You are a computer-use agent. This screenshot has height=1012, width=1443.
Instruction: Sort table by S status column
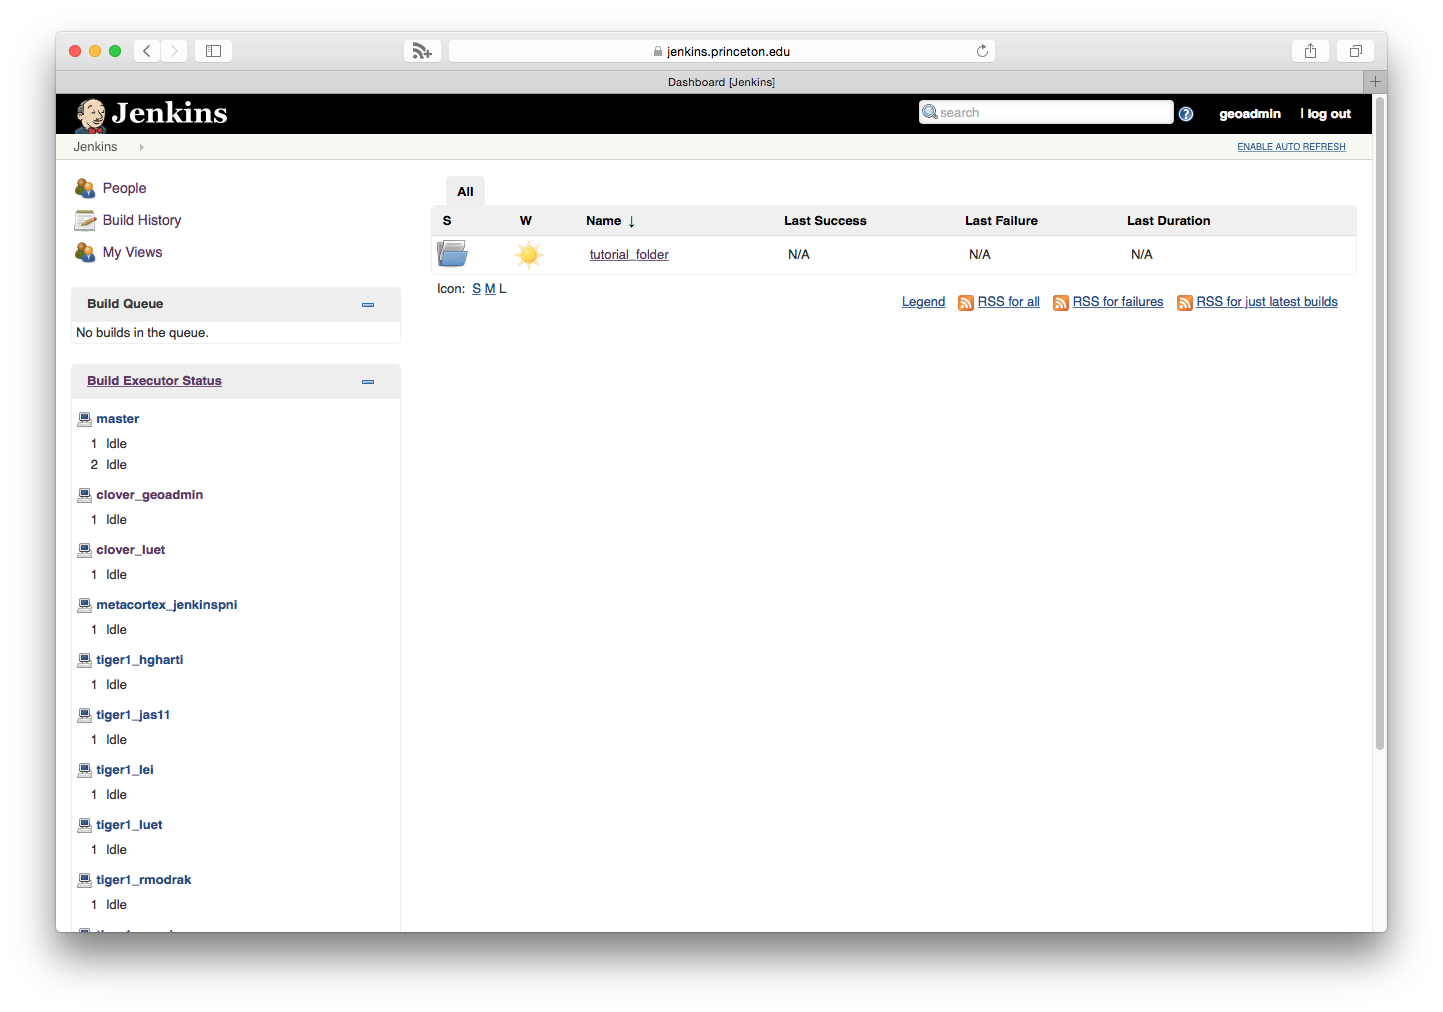point(447,221)
